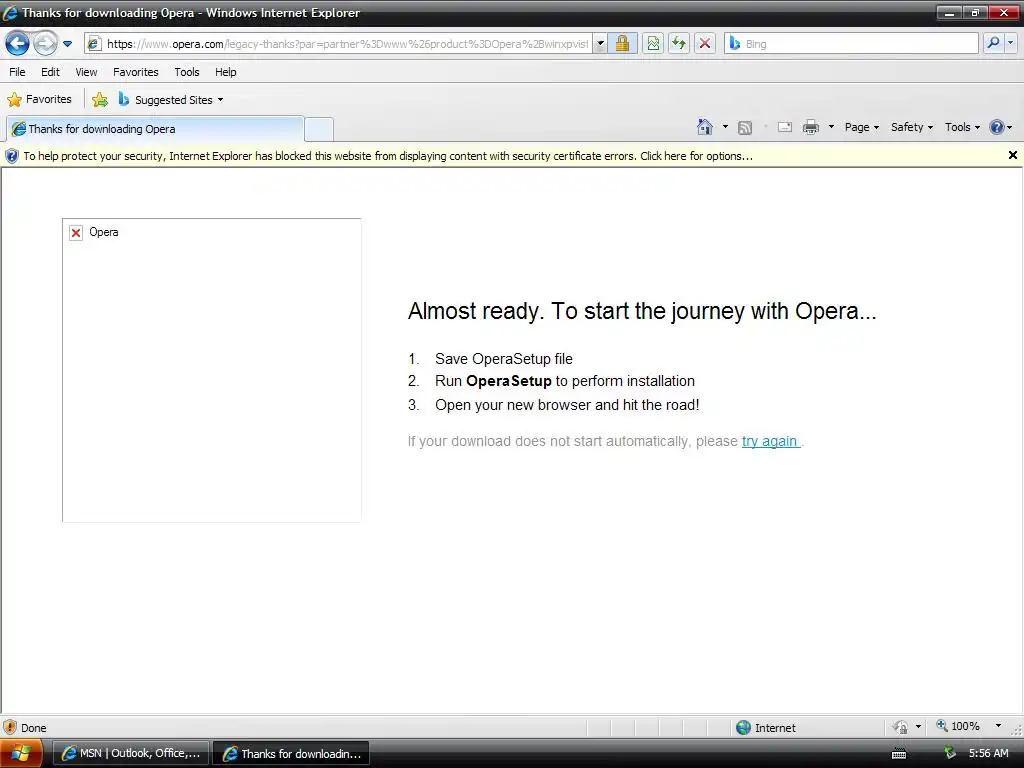
Task: Click the security information bar message
Action: [388, 156]
